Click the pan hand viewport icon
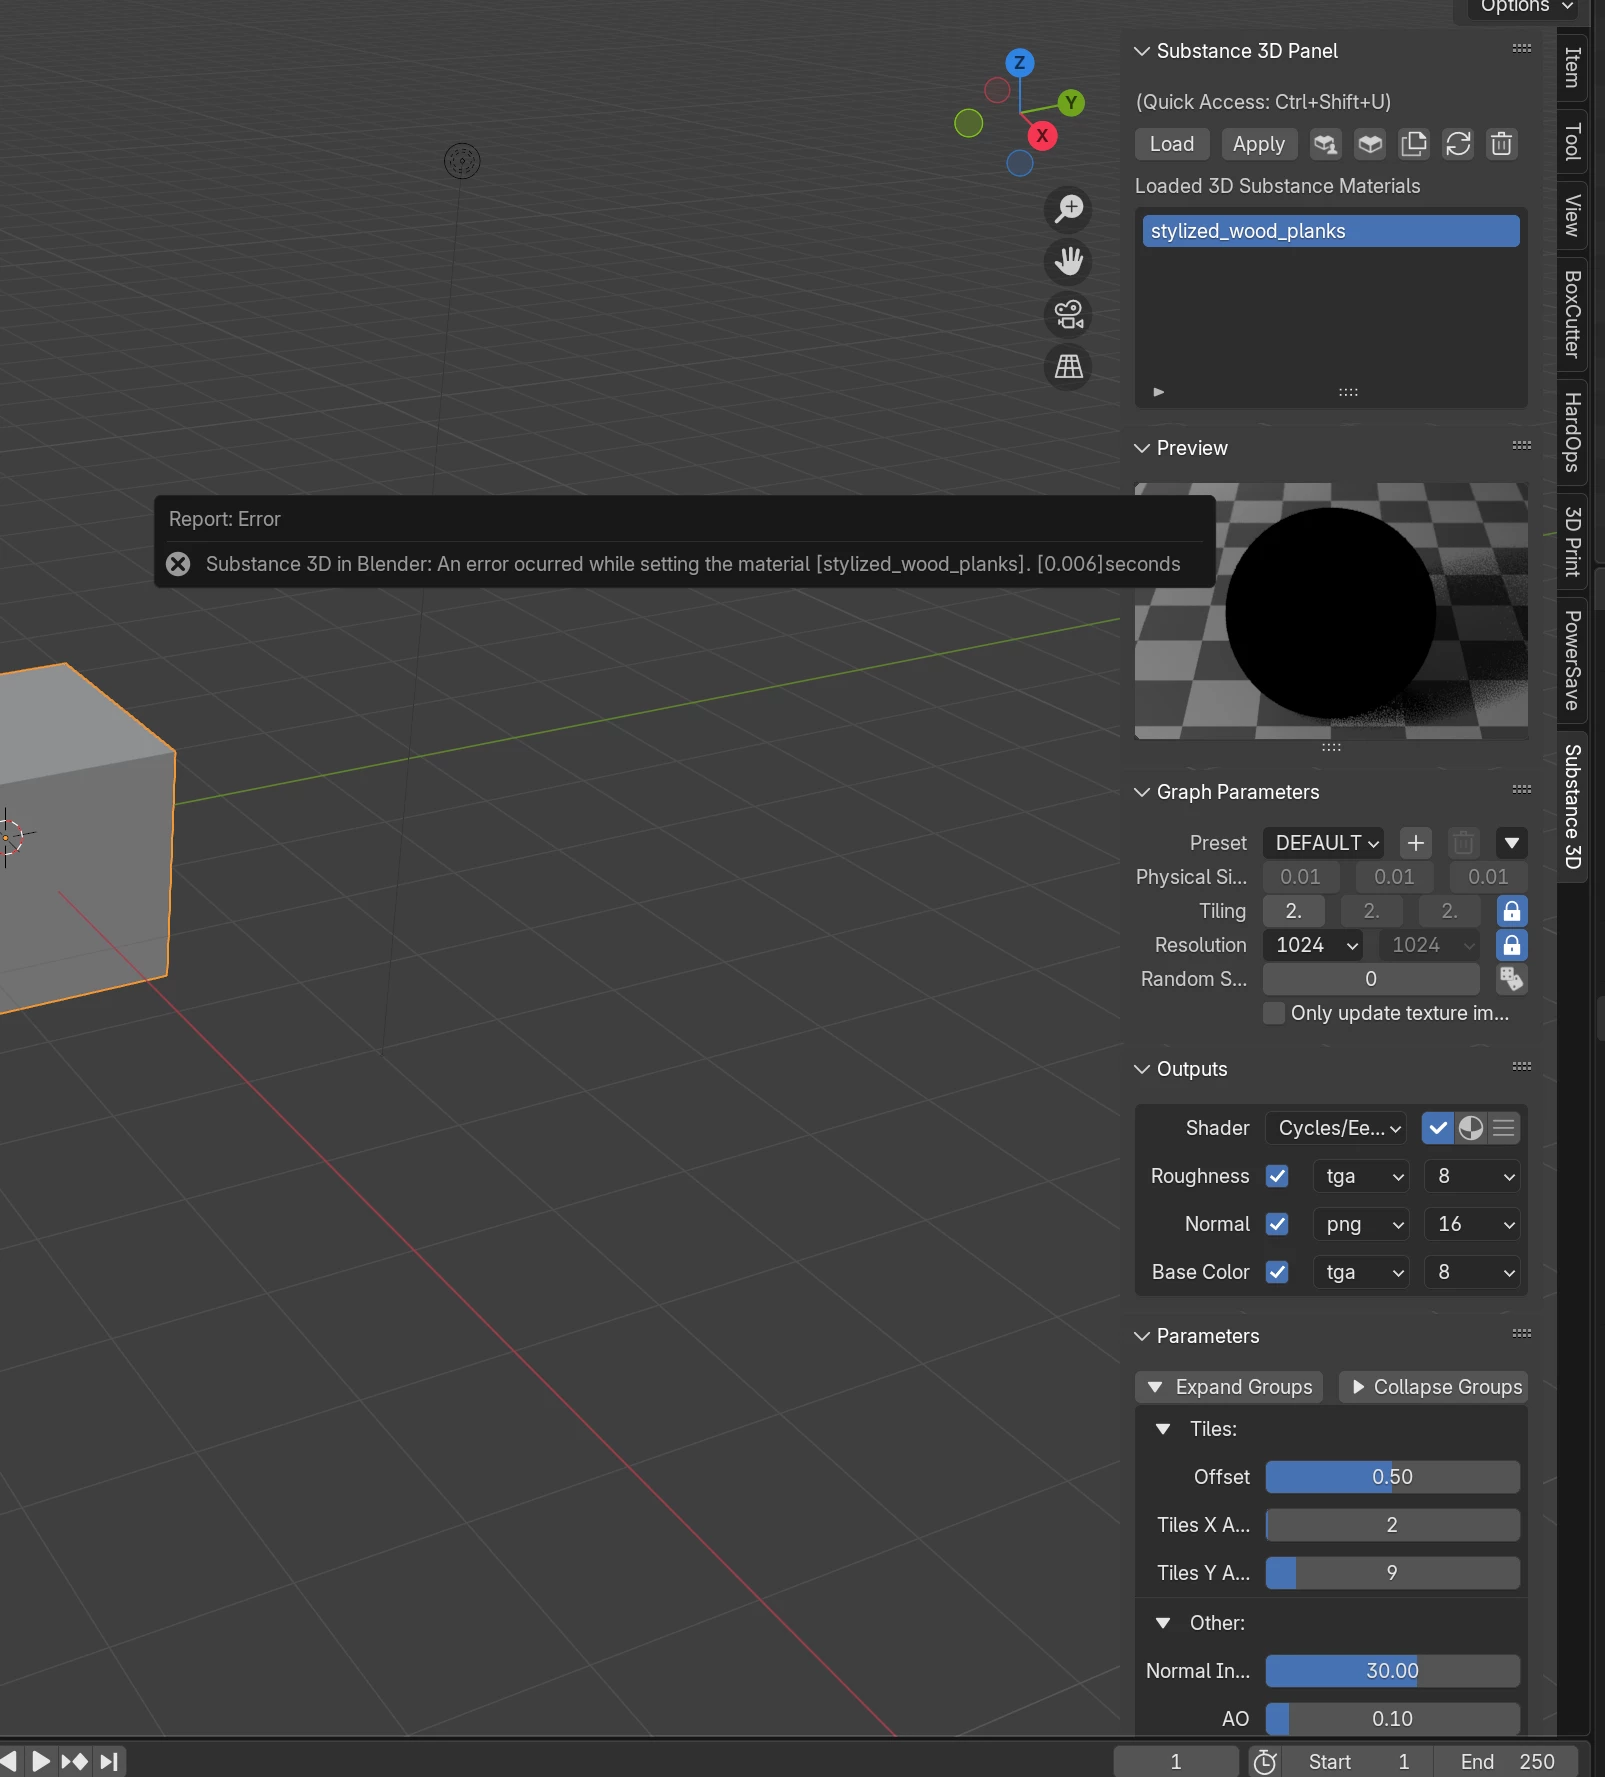Image resolution: width=1605 pixels, height=1777 pixels. pyautogui.click(x=1069, y=262)
